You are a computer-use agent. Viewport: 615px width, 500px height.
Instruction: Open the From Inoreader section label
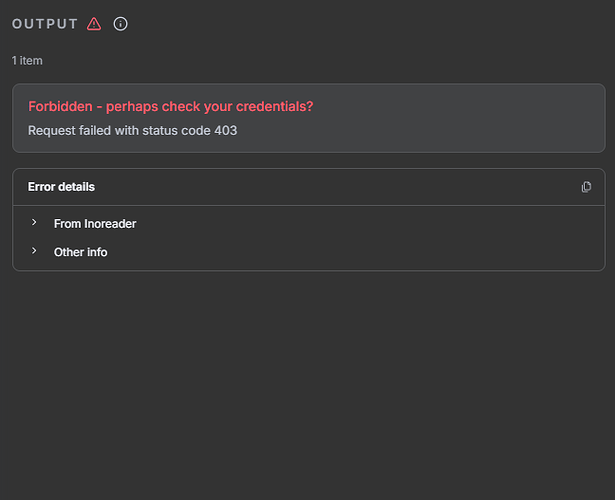click(x=95, y=224)
